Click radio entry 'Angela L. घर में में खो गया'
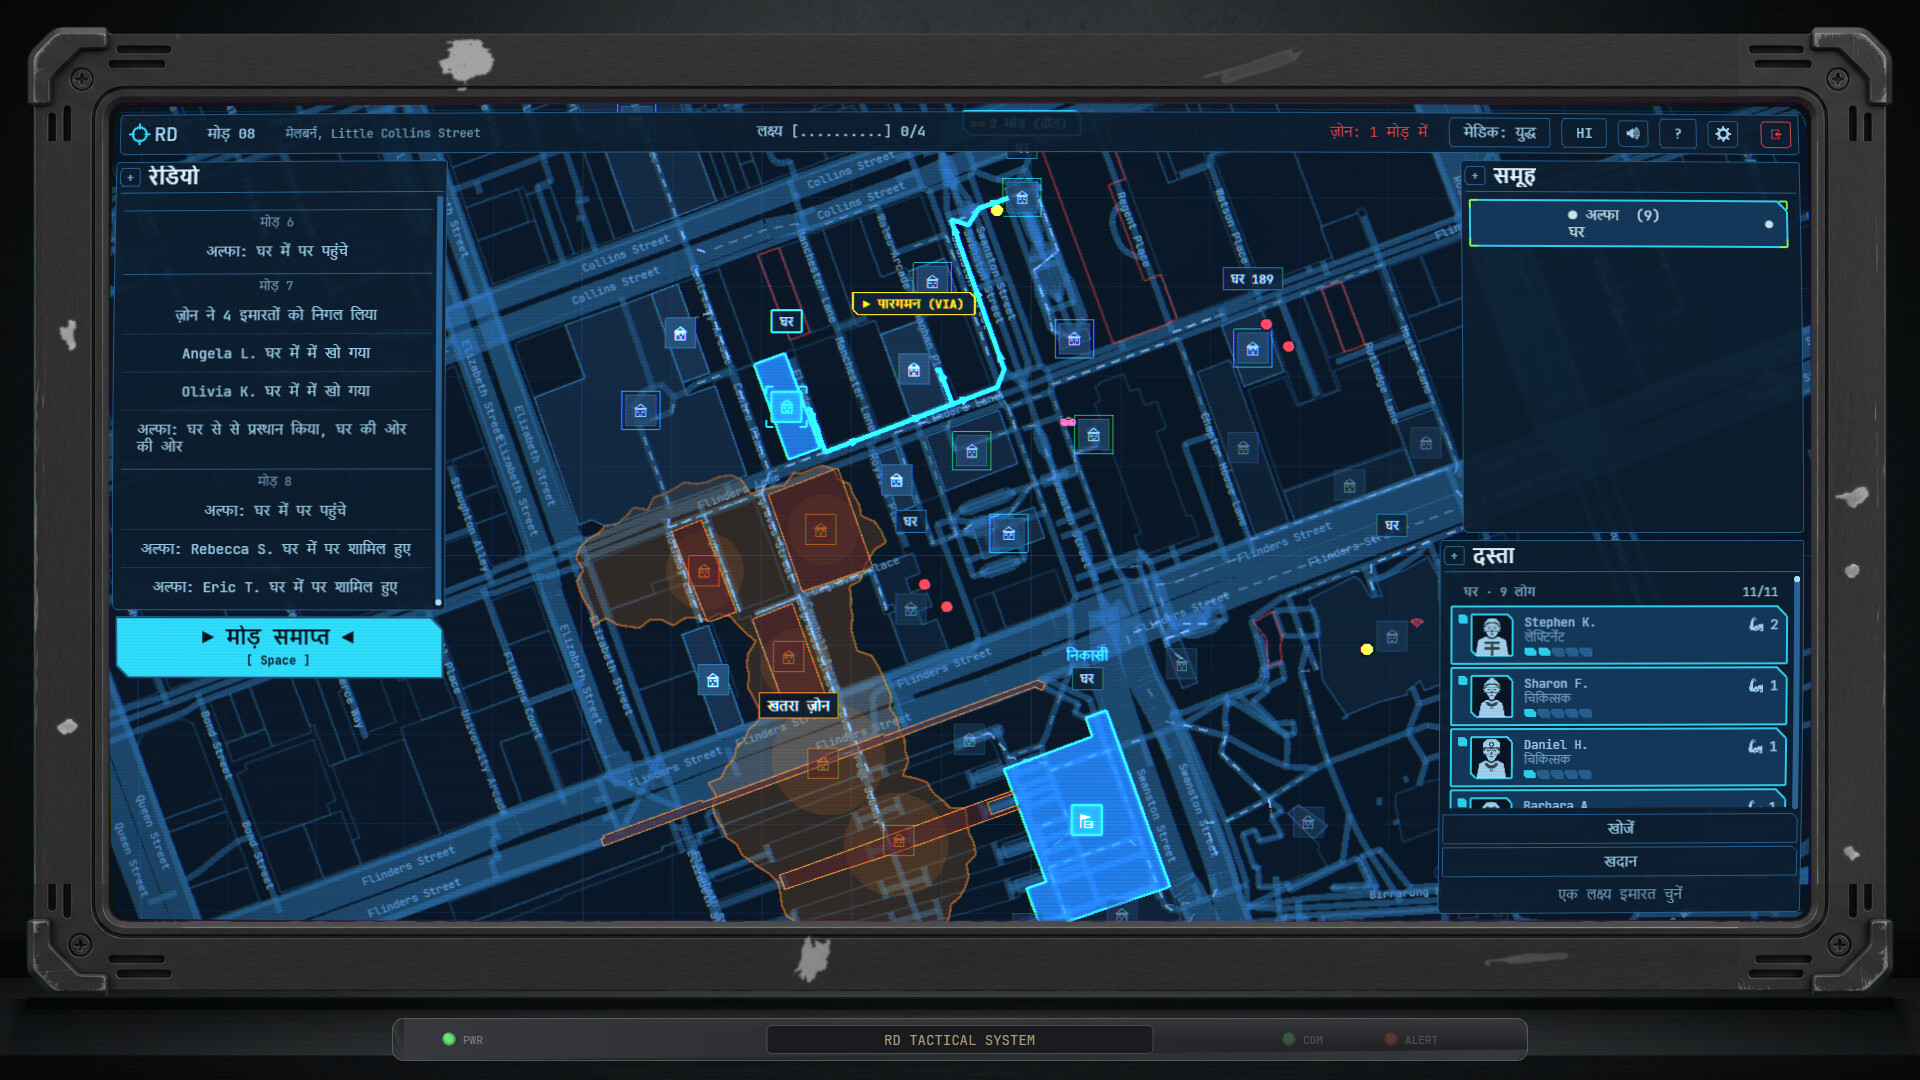The image size is (1920, 1080). [x=276, y=353]
